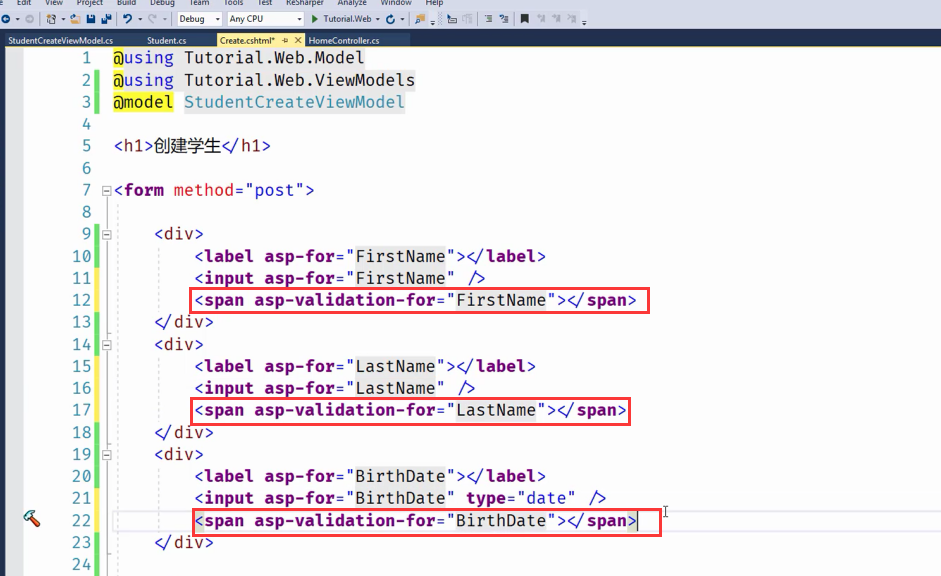Click the New Project toolbar icon
The height and width of the screenshot is (576, 941).
(51, 19)
